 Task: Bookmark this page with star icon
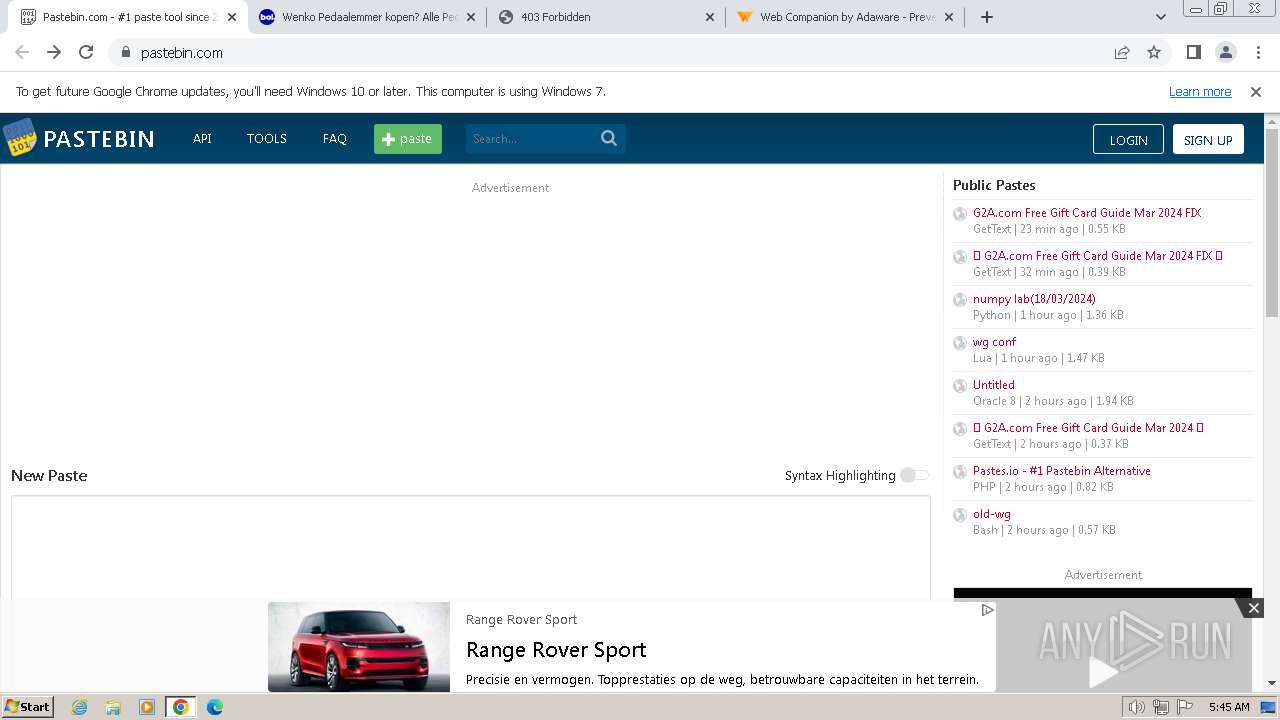tap(1154, 52)
